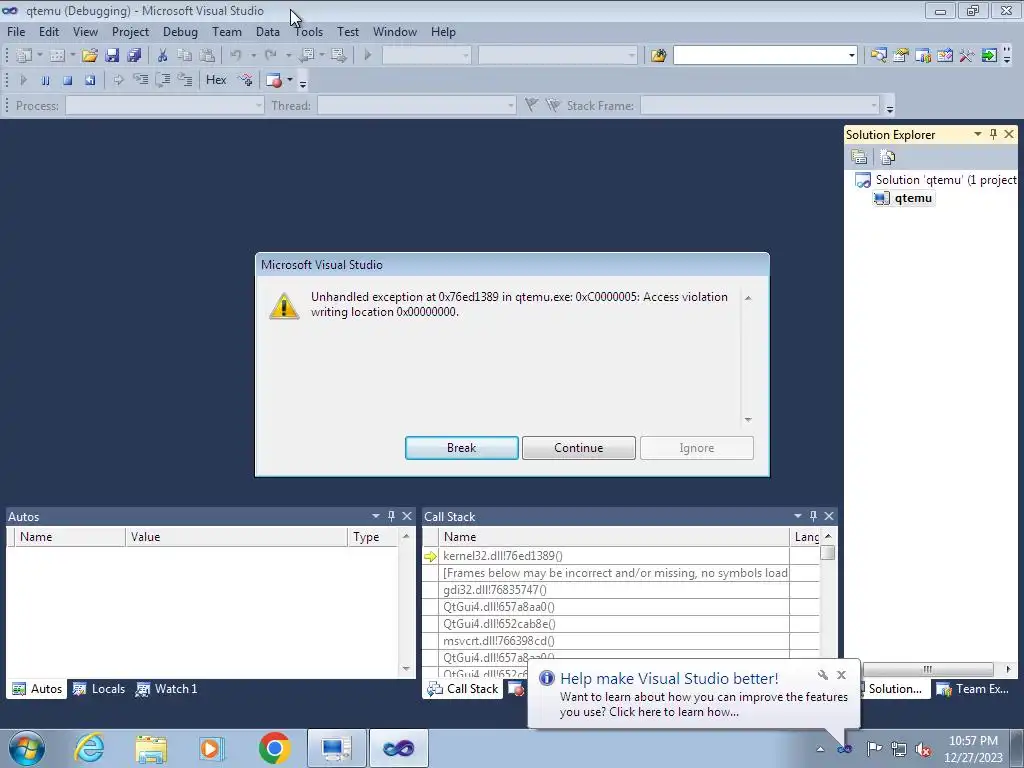Open the Undo history dropdown arrow
The height and width of the screenshot is (768, 1024).
[x=253, y=56]
